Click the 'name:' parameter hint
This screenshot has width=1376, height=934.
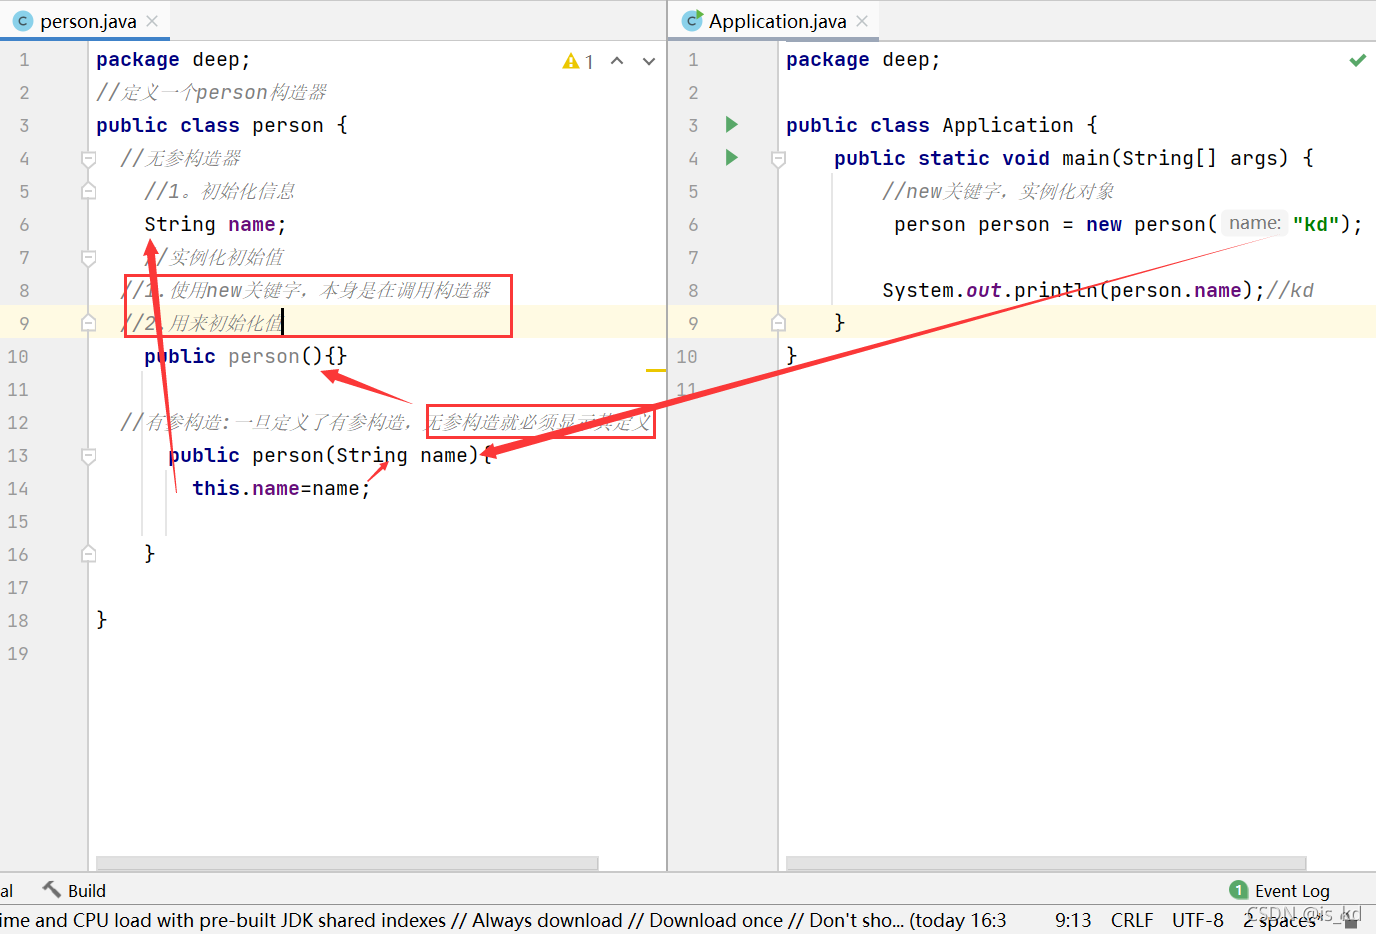1254,223
